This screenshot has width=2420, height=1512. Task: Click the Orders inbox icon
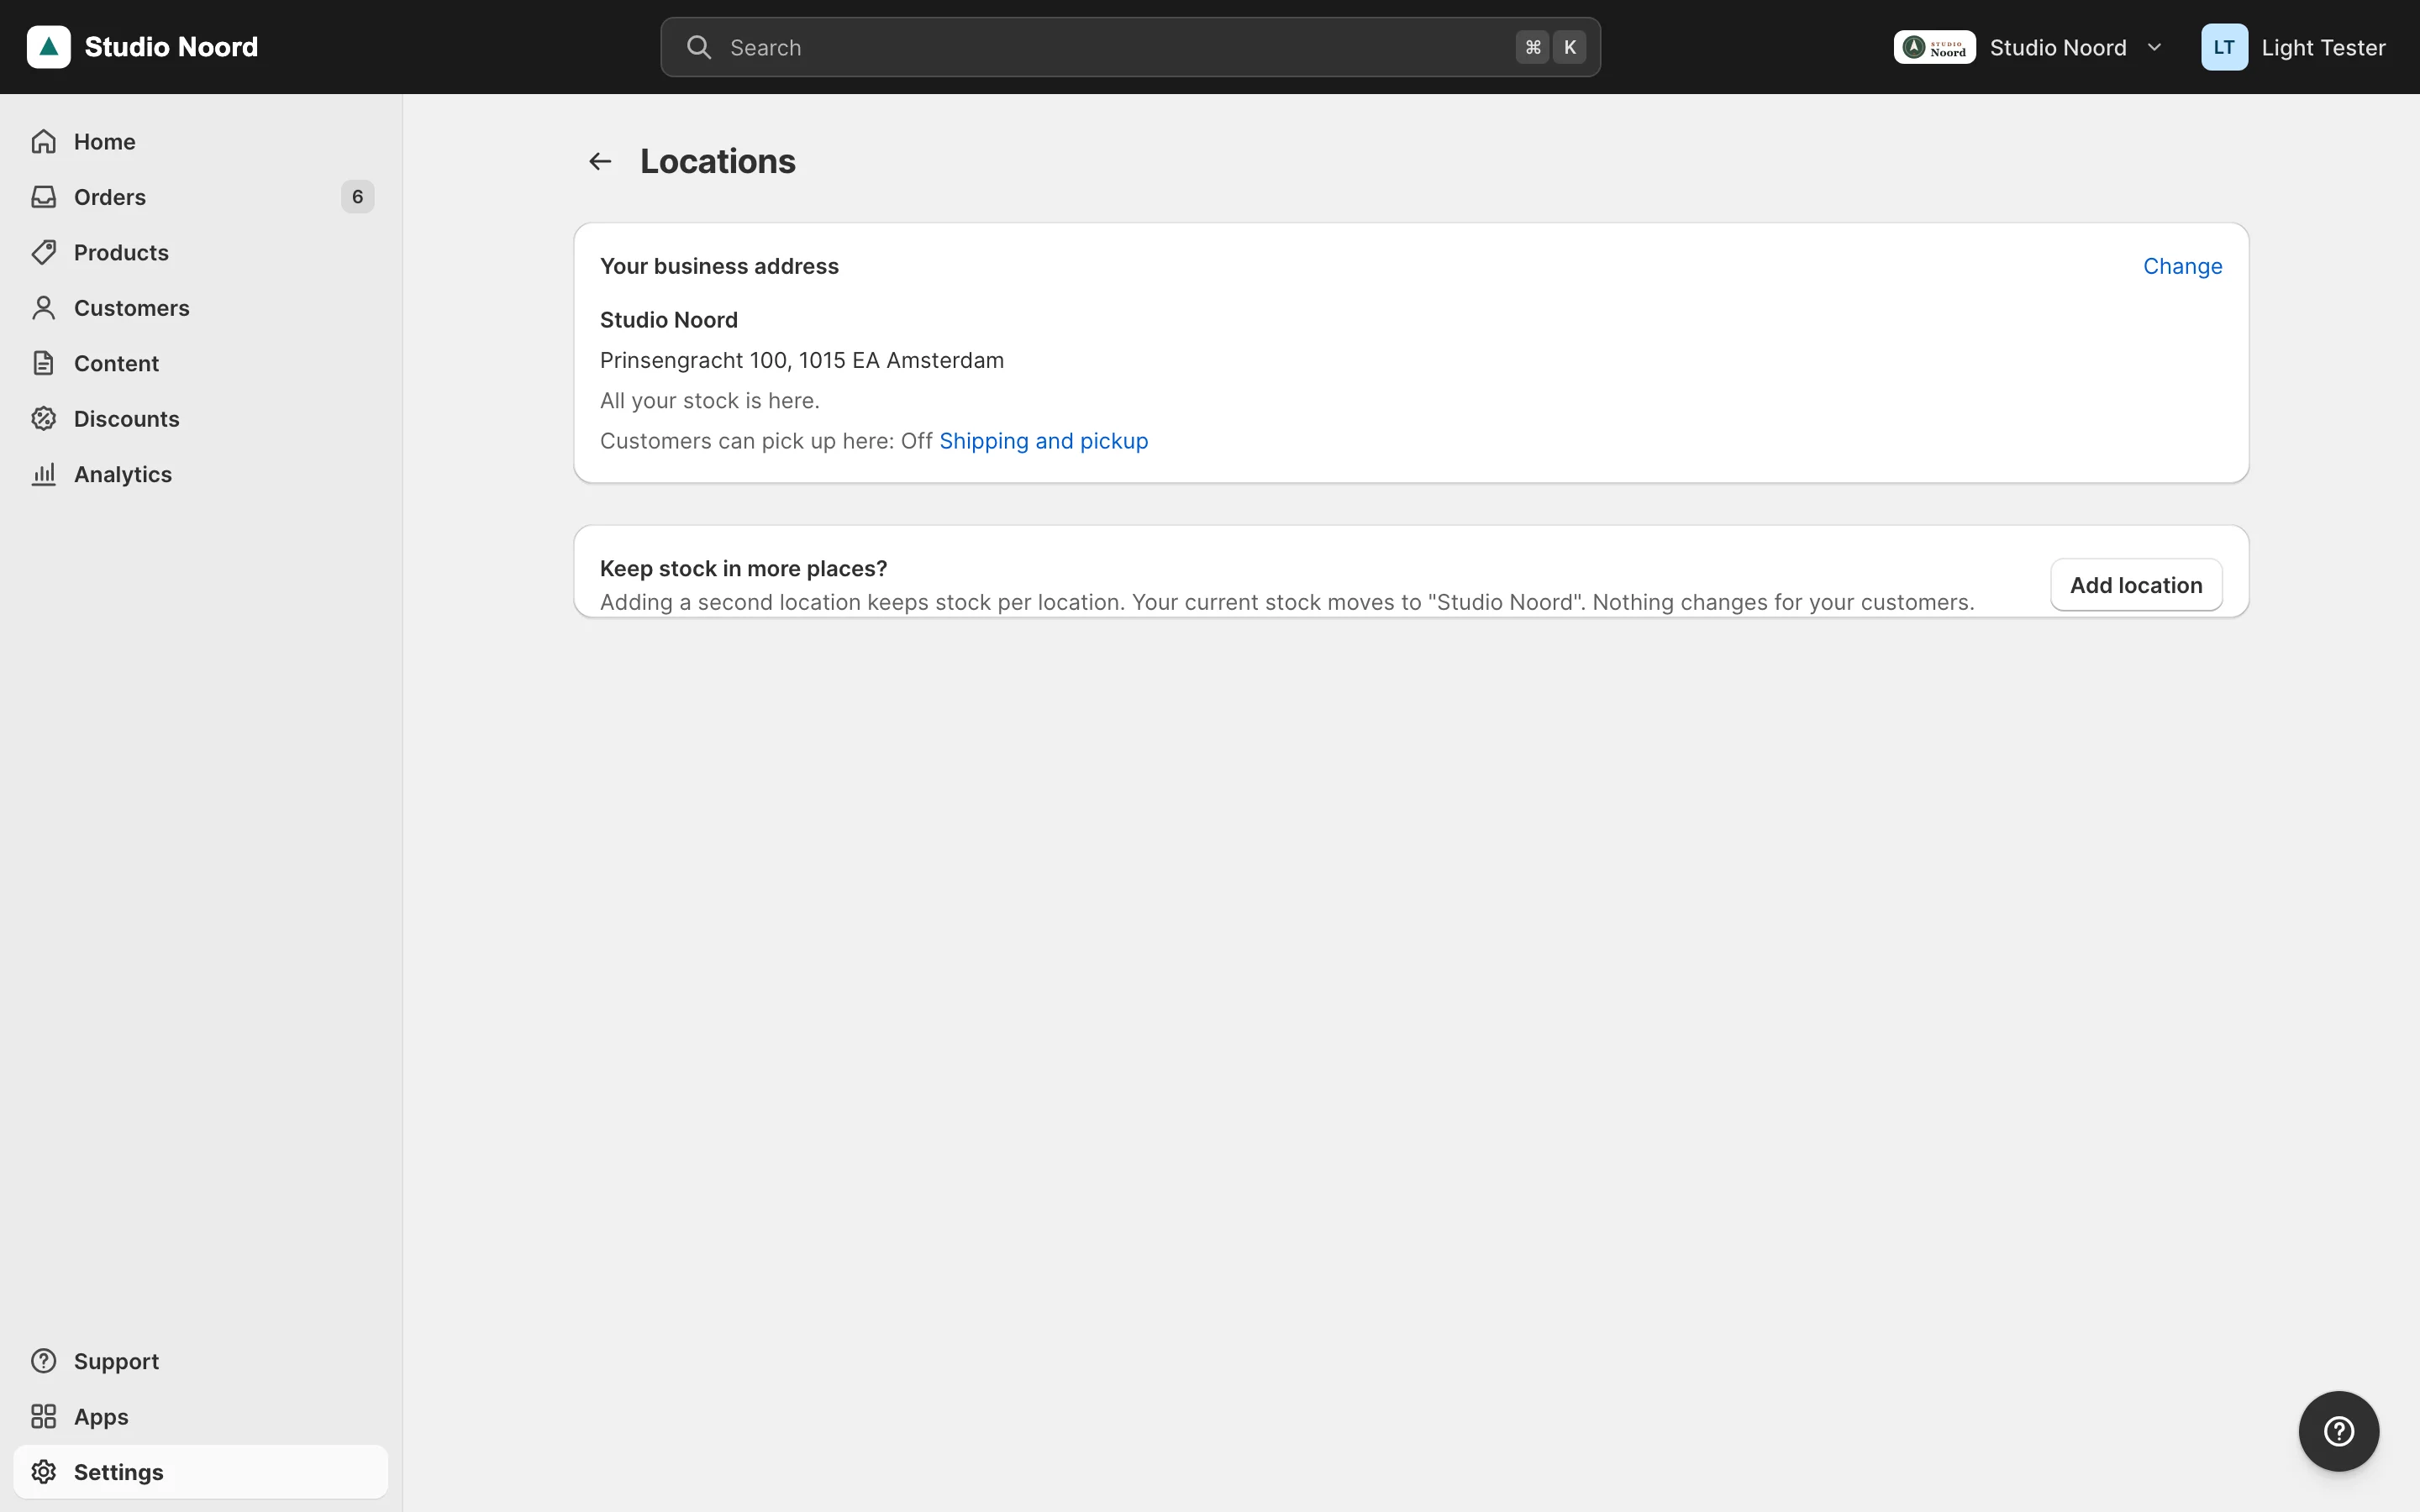point(43,197)
